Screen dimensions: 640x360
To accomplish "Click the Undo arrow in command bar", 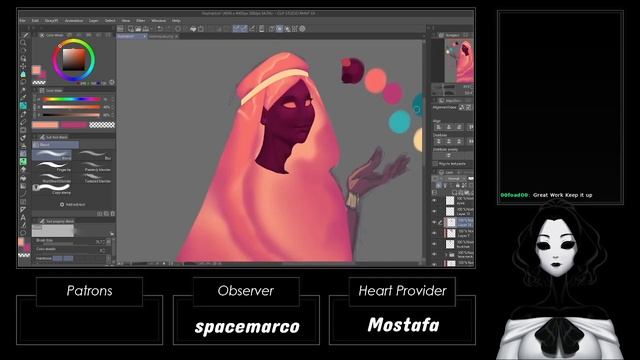I will click(x=160, y=29).
